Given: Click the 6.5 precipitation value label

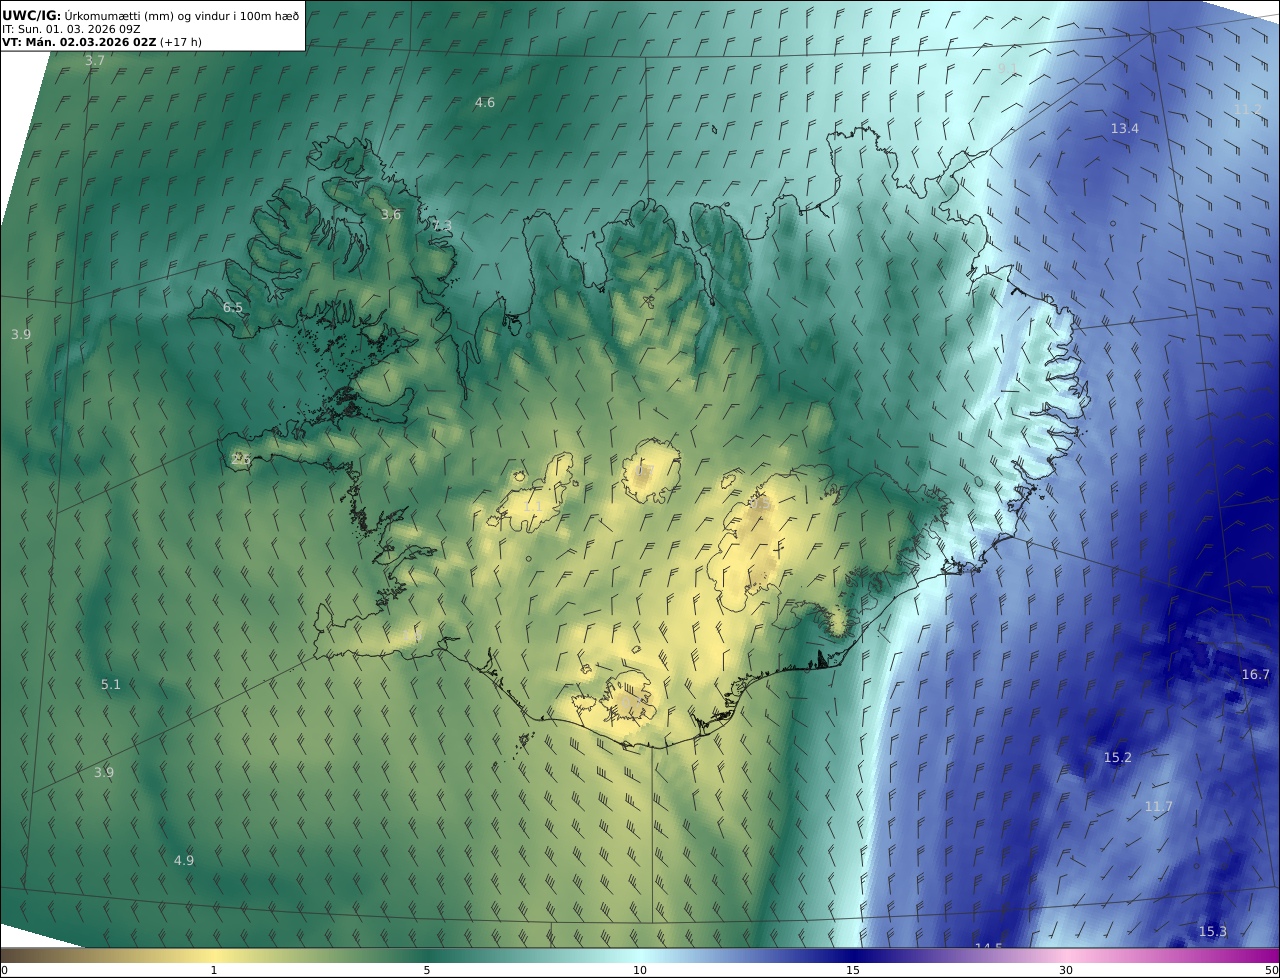Looking at the screenshot, I should pyautogui.click(x=233, y=307).
